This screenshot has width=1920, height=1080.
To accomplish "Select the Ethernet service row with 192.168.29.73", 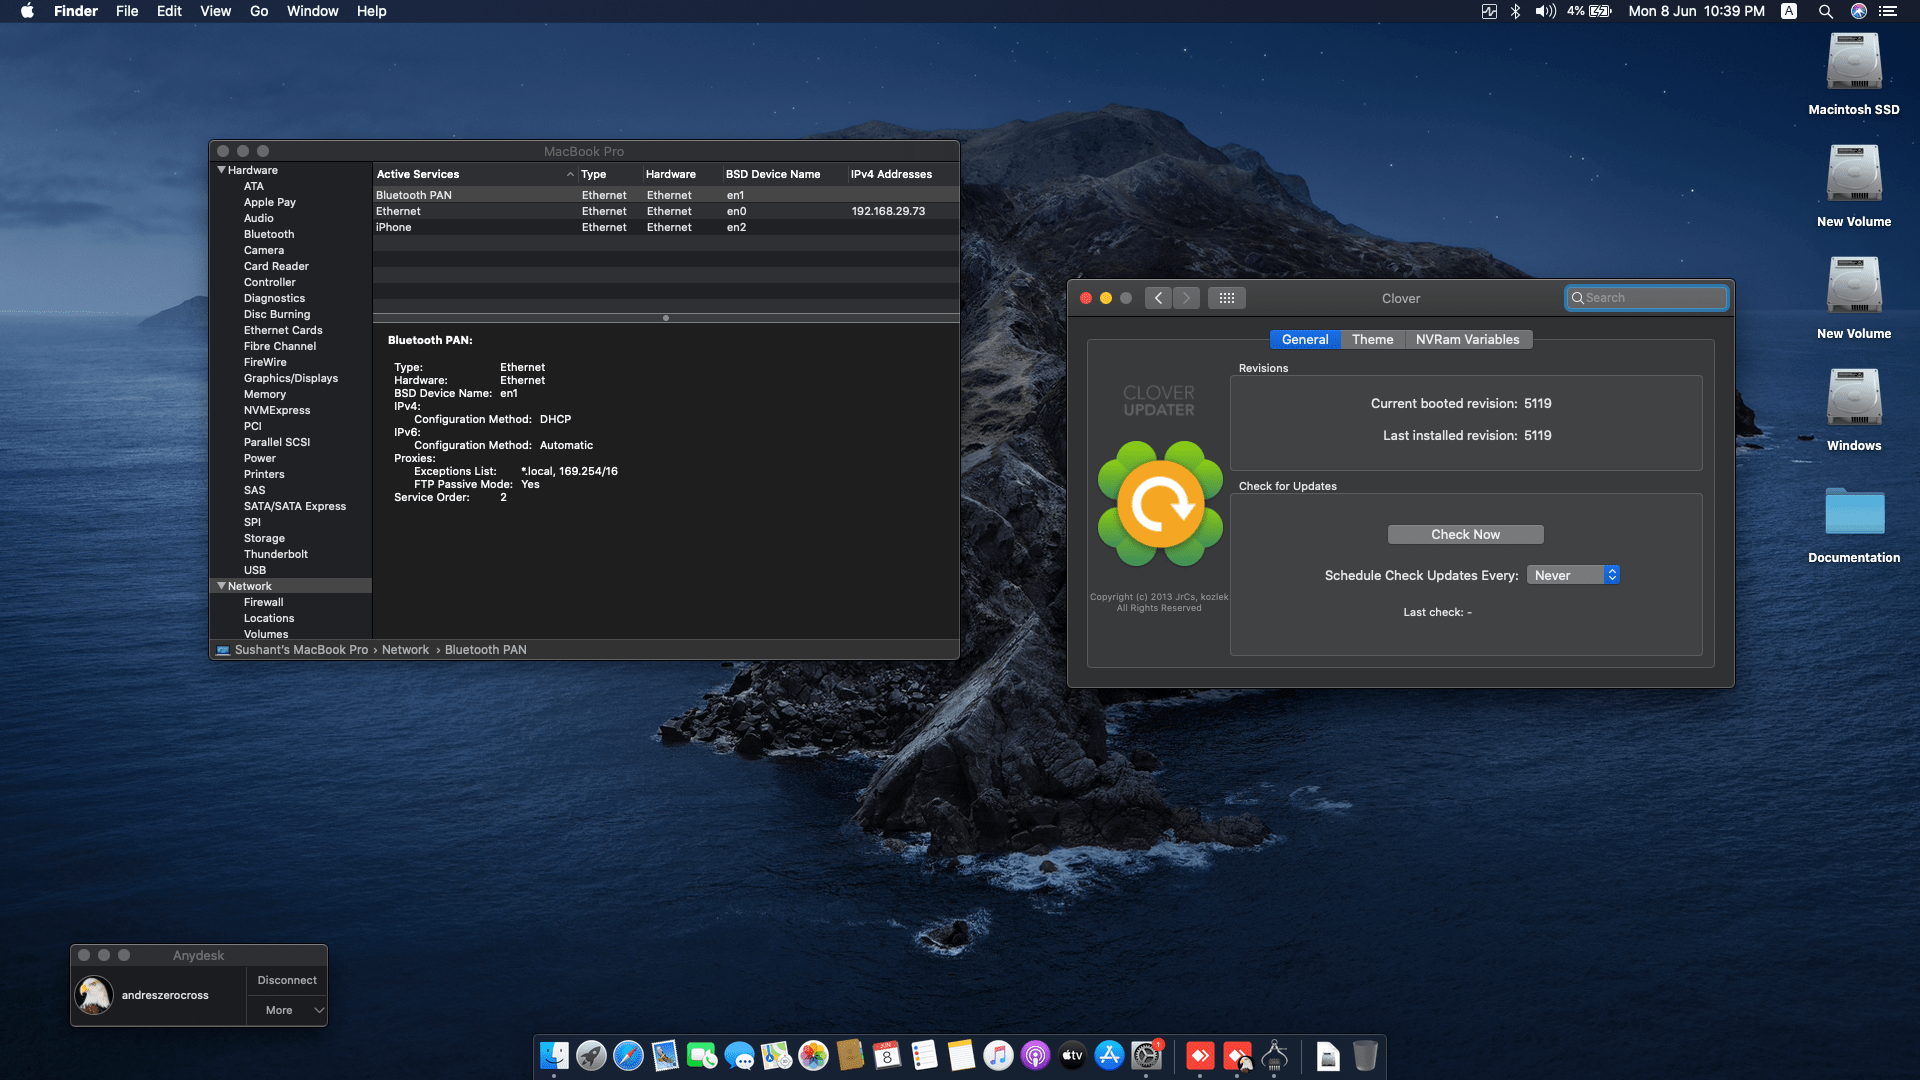I will pyautogui.click(x=666, y=211).
